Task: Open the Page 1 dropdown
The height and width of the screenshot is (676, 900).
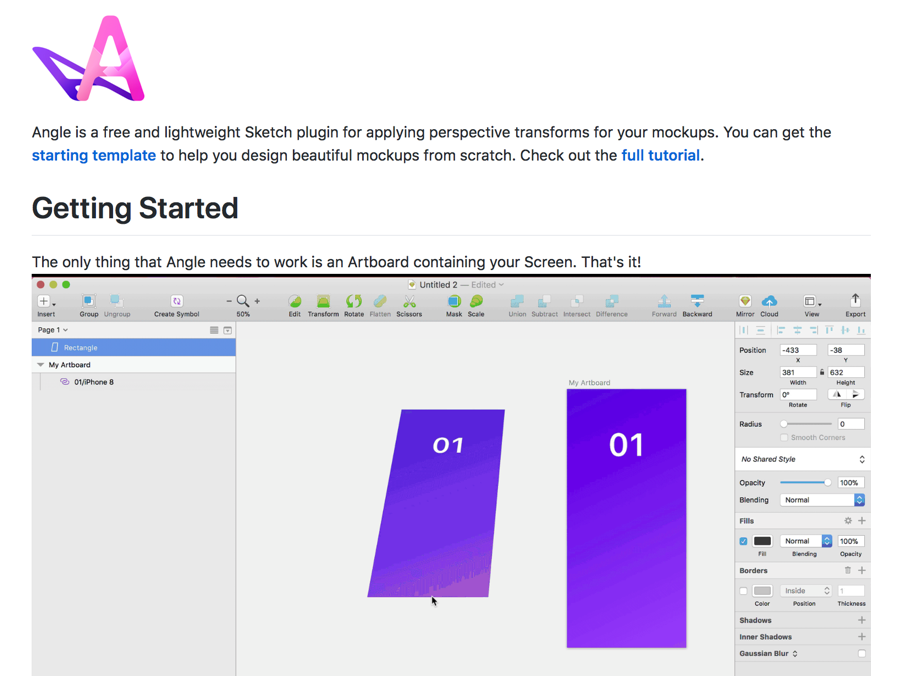Action: point(53,330)
